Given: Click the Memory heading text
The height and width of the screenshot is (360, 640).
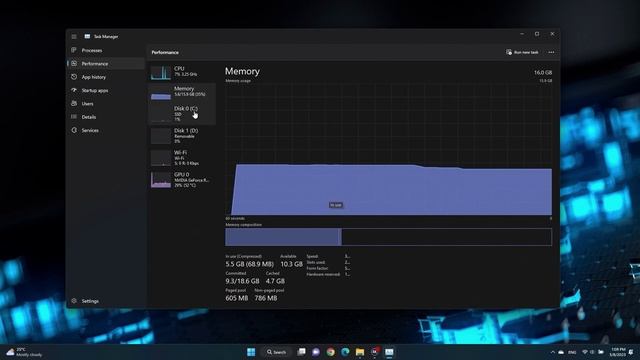Looking at the screenshot, I should click(x=242, y=71).
